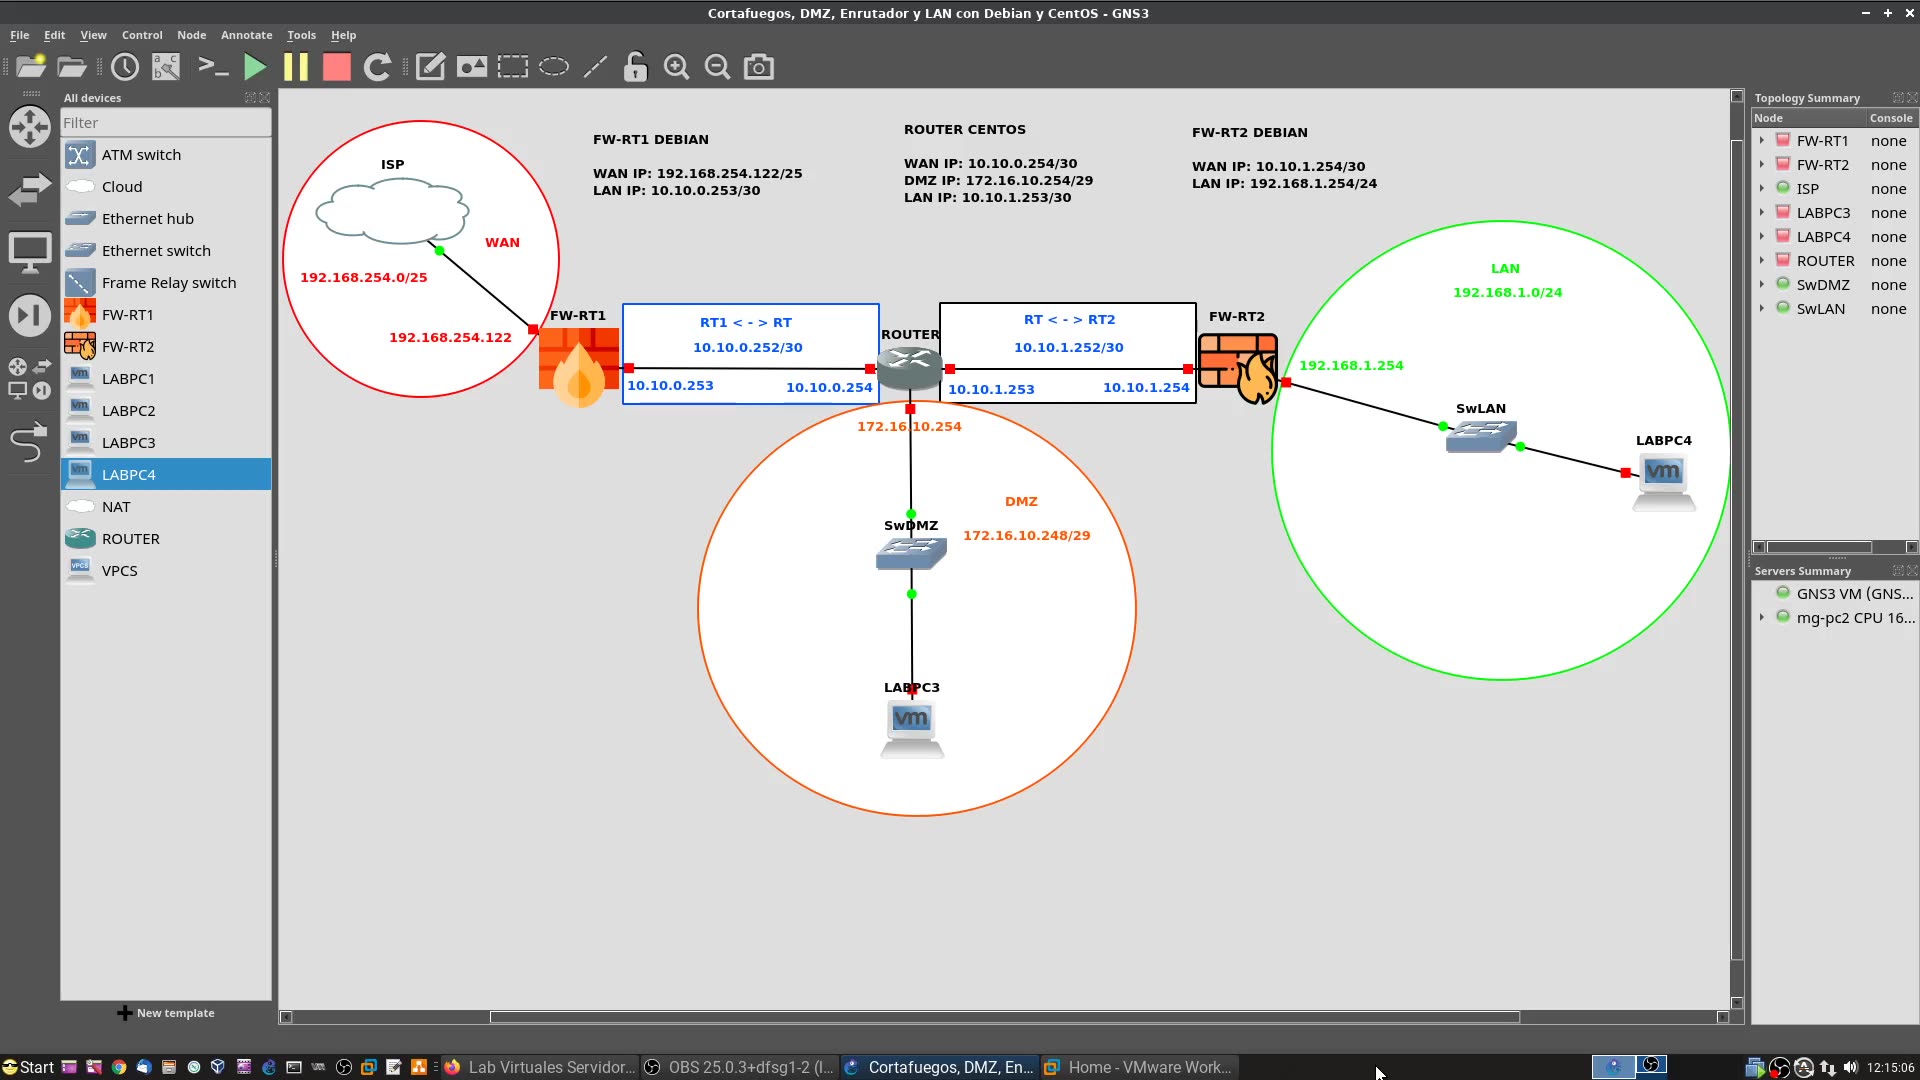Select the ROUTER node on the canvas
Screen dimensions: 1920x1080
tap(909, 368)
